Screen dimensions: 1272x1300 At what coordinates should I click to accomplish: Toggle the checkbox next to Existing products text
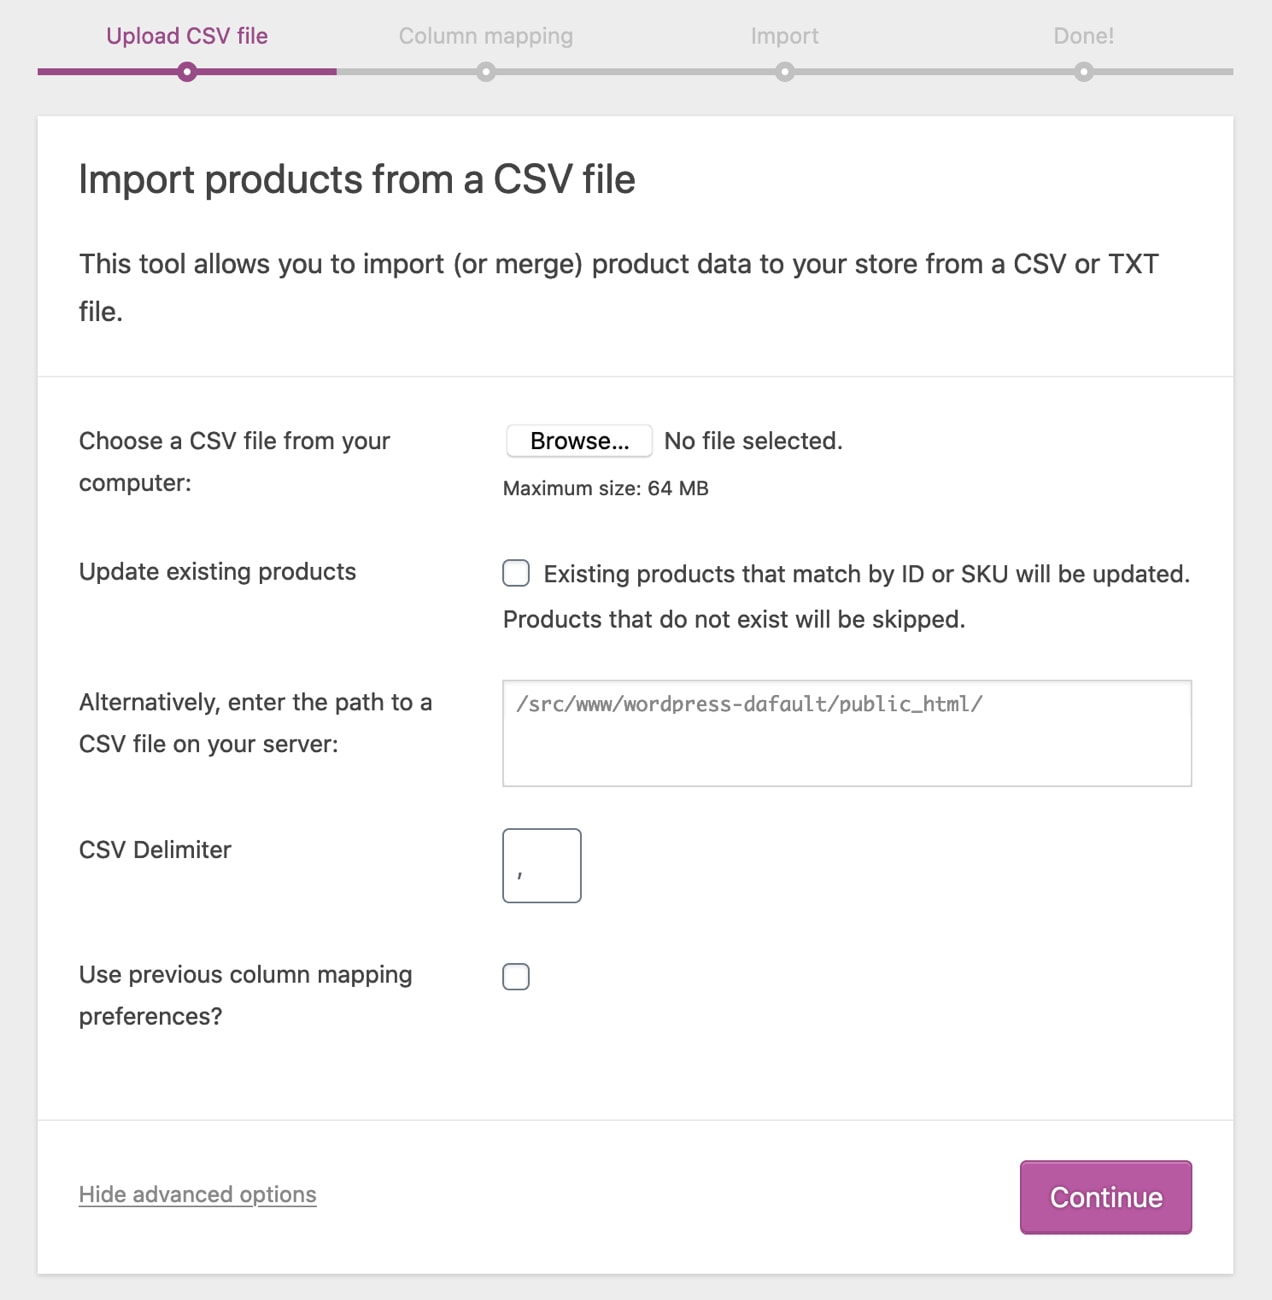click(515, 573)
